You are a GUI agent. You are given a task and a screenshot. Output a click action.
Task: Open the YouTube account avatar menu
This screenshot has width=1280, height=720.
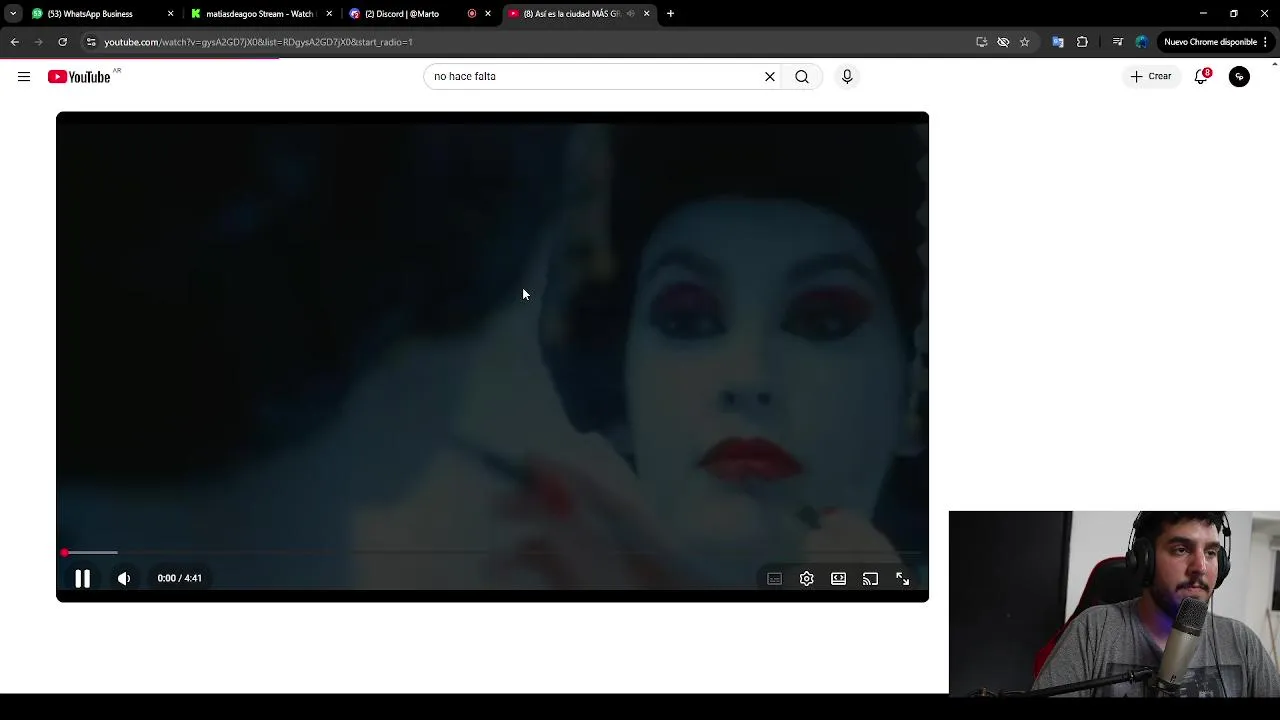(1239, 76)
